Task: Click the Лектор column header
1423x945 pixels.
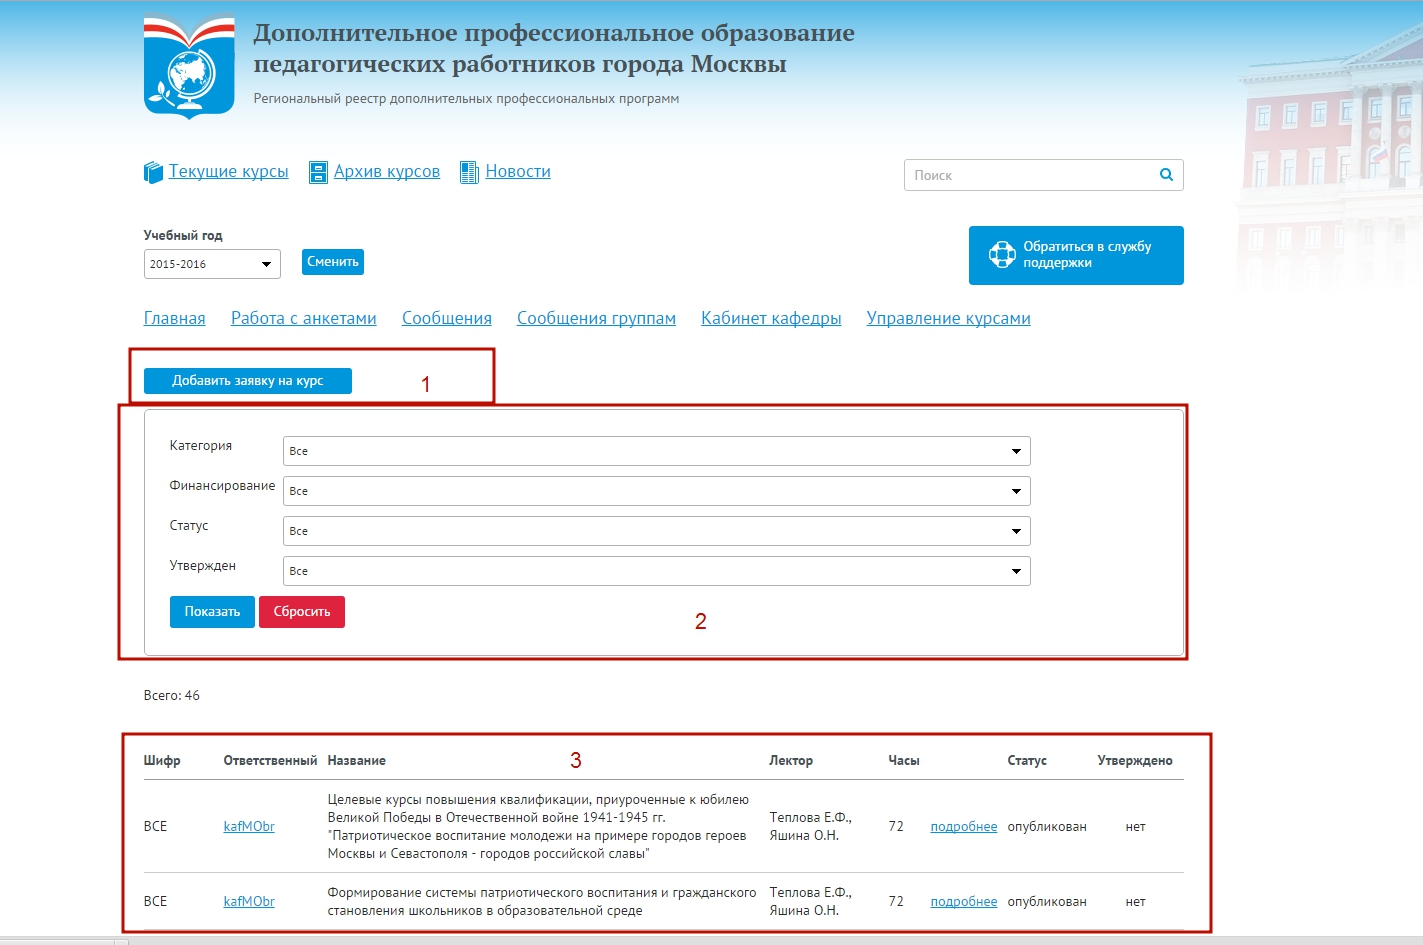Action: (791, 761)
